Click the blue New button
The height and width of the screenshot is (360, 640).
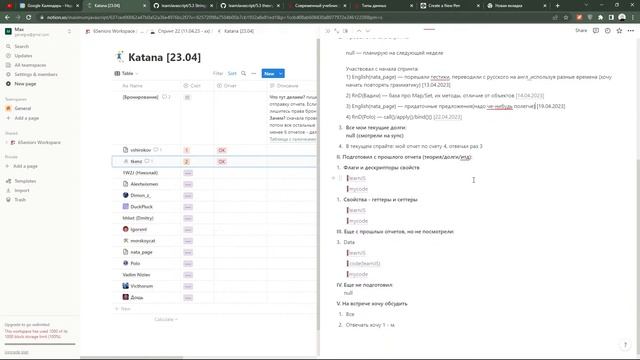point(269,73)
